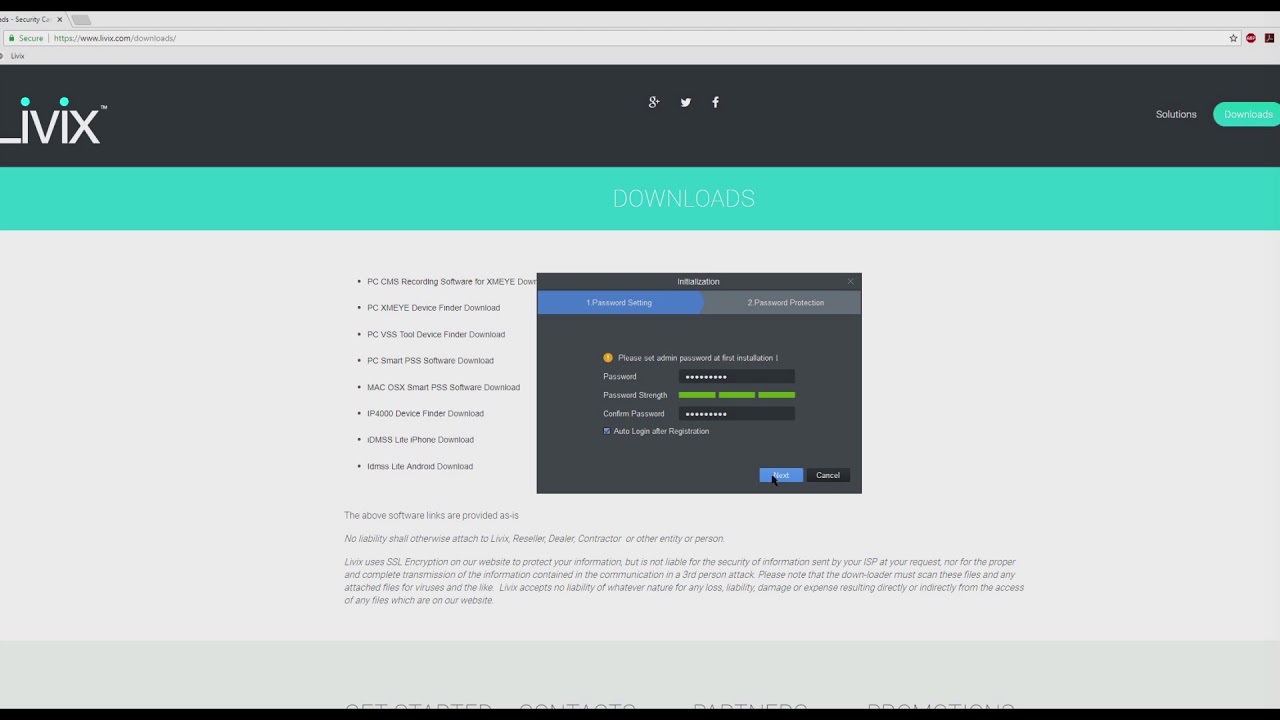The image size is (1280, 720).
Task: Click the Password Strength indicator bar
Action: point(737,395)
